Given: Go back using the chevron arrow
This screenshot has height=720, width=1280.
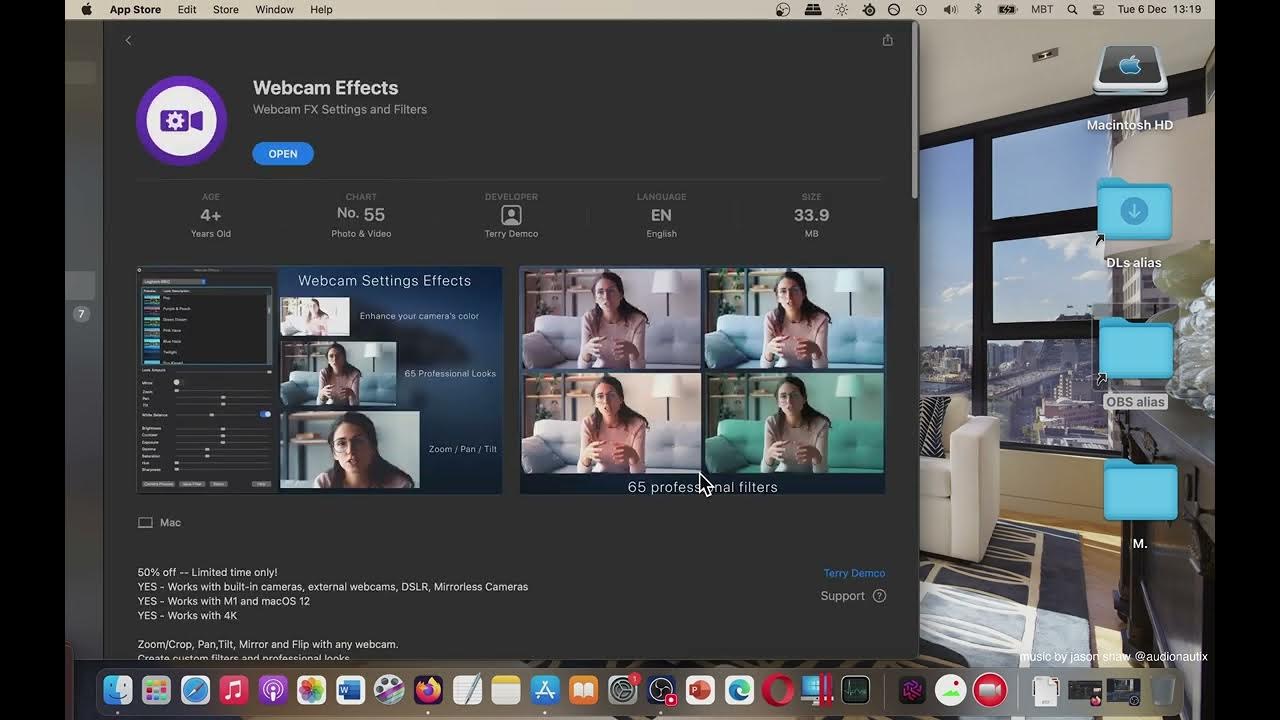Looking at the screenshot, I should pyautogui.click(x=128, y=40).
